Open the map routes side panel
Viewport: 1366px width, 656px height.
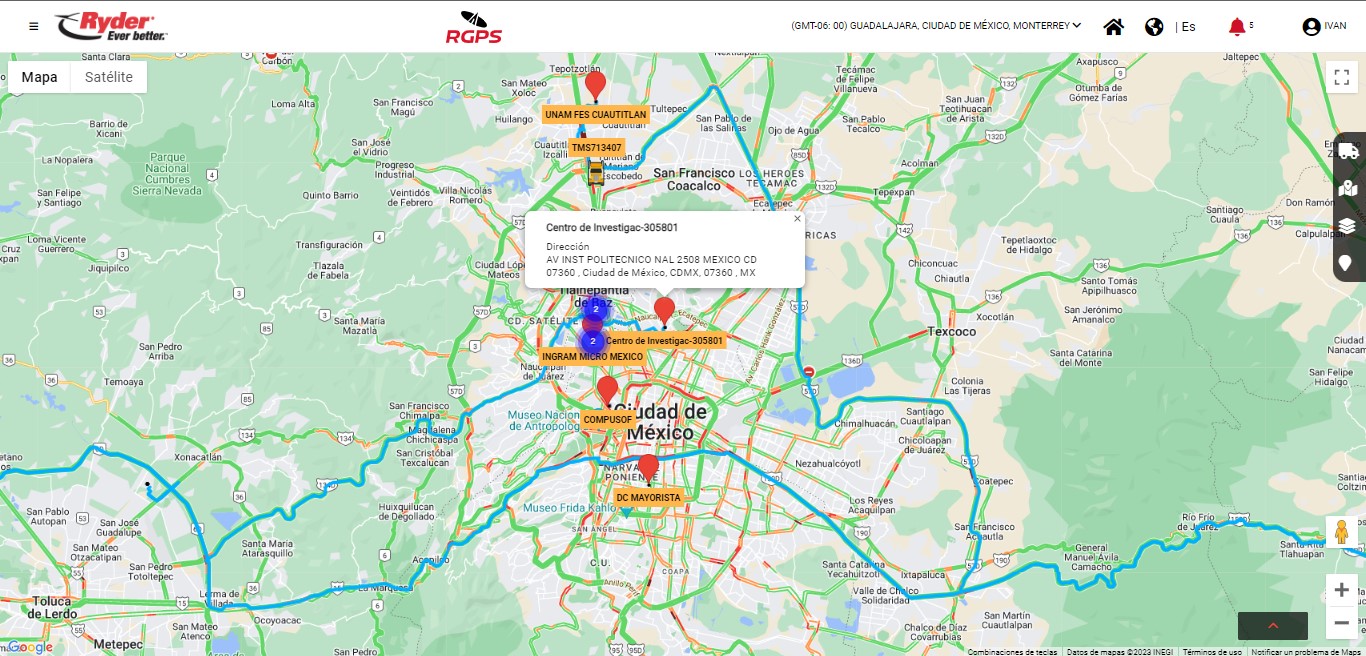(x=1348, y=188)
